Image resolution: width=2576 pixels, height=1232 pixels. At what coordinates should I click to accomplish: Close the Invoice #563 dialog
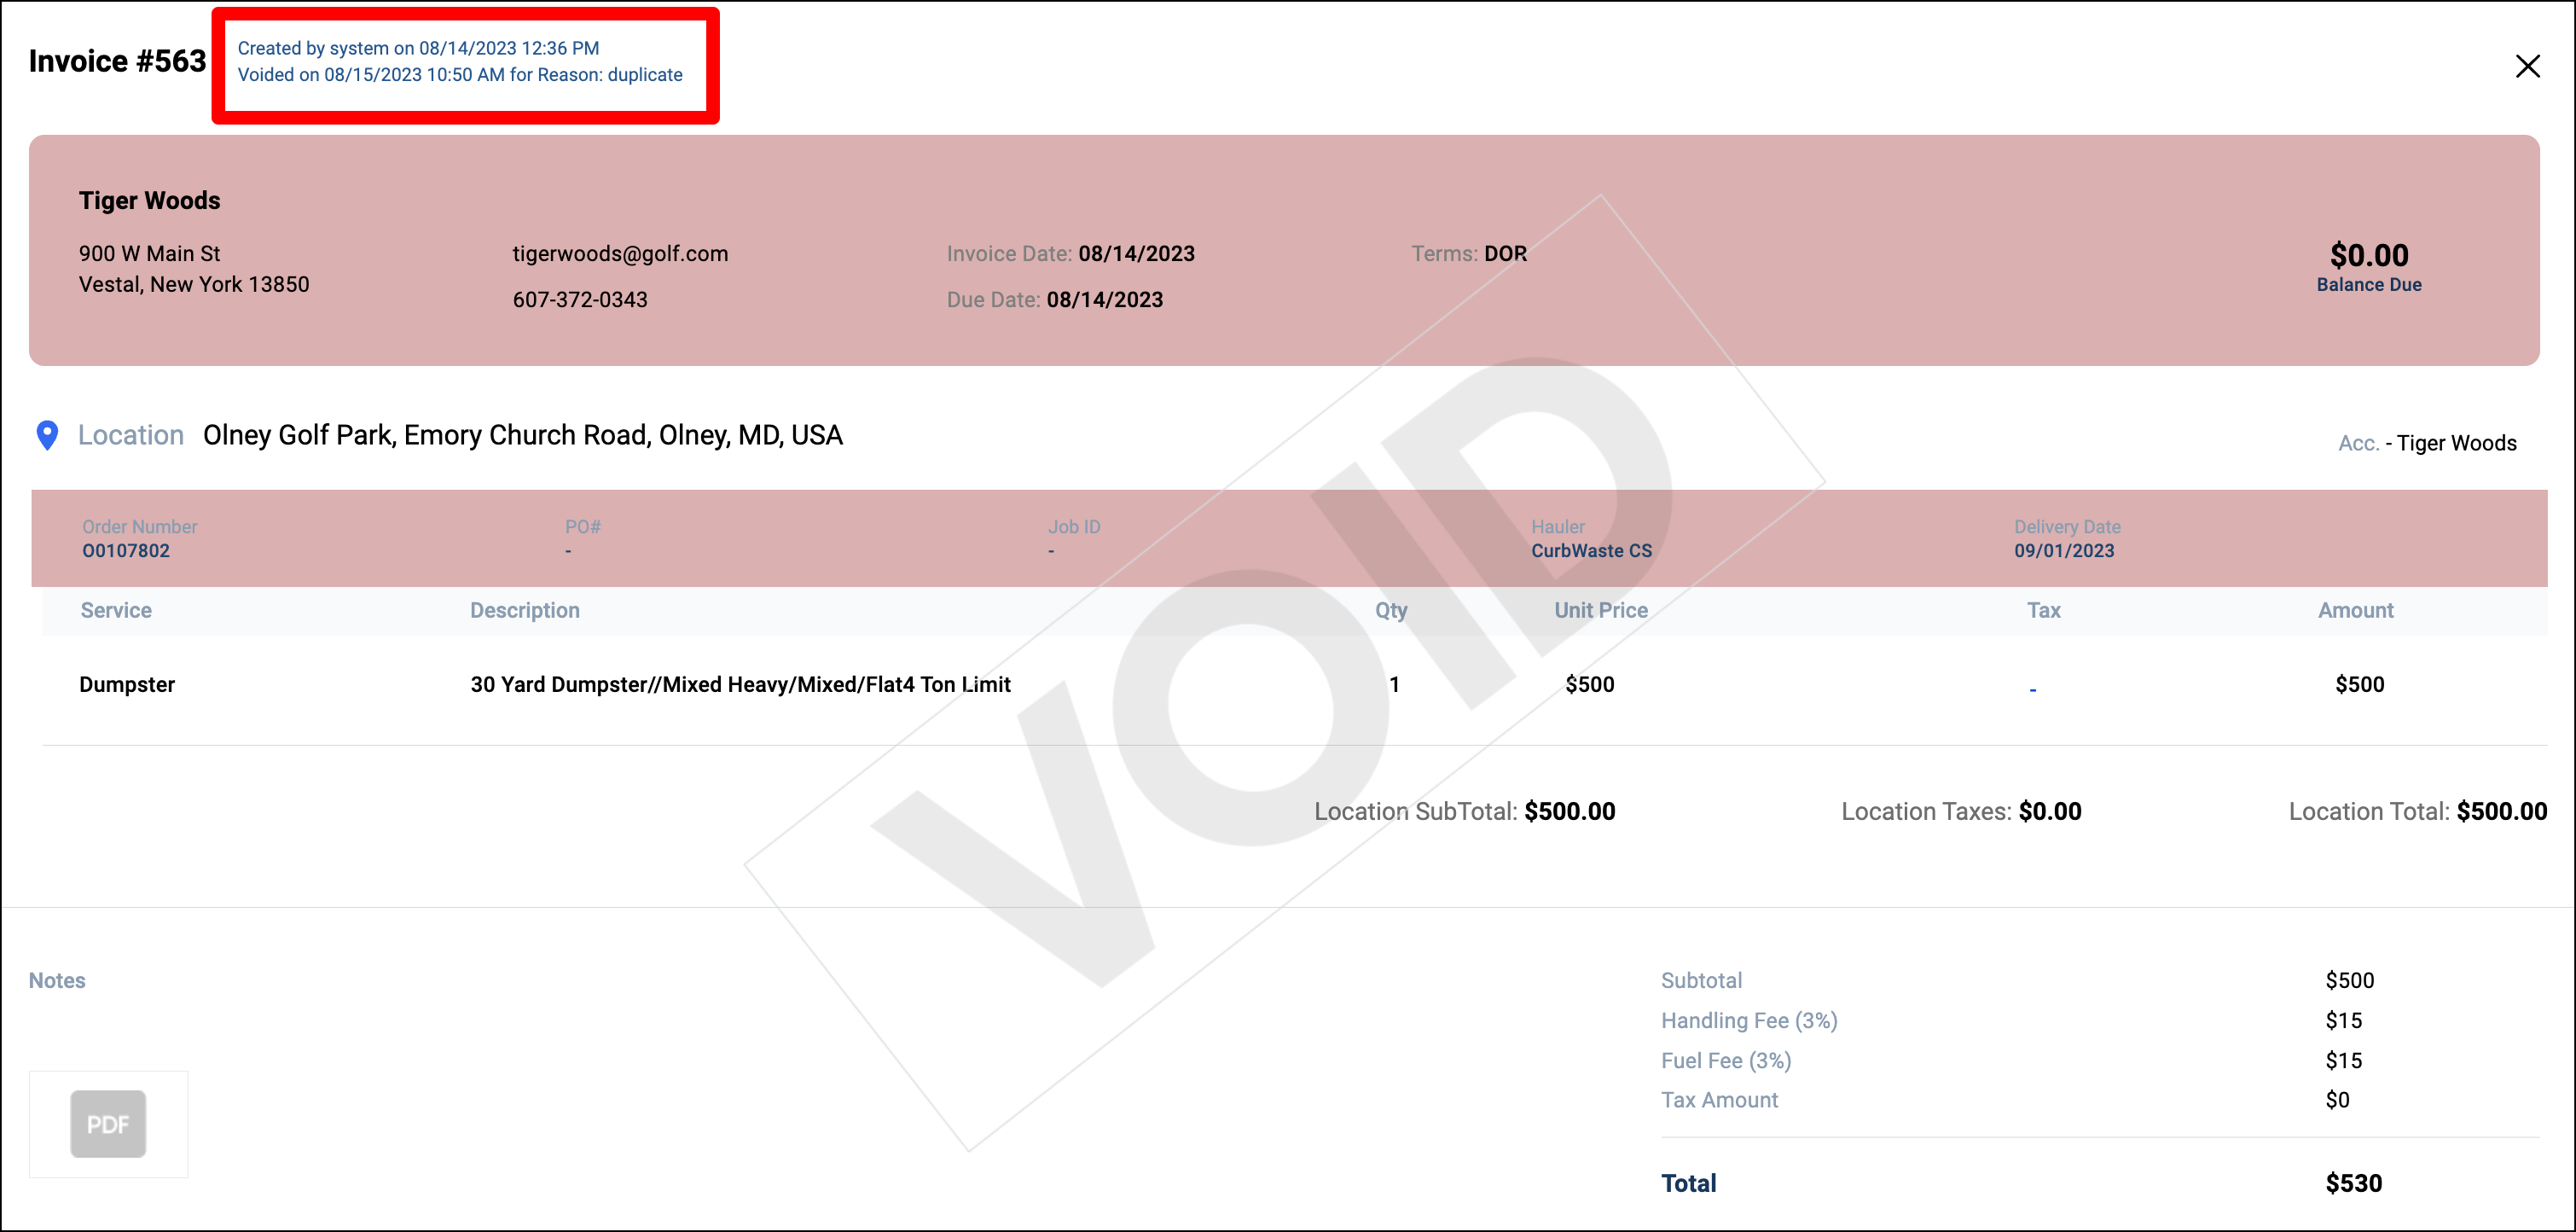pos(2527,66)
